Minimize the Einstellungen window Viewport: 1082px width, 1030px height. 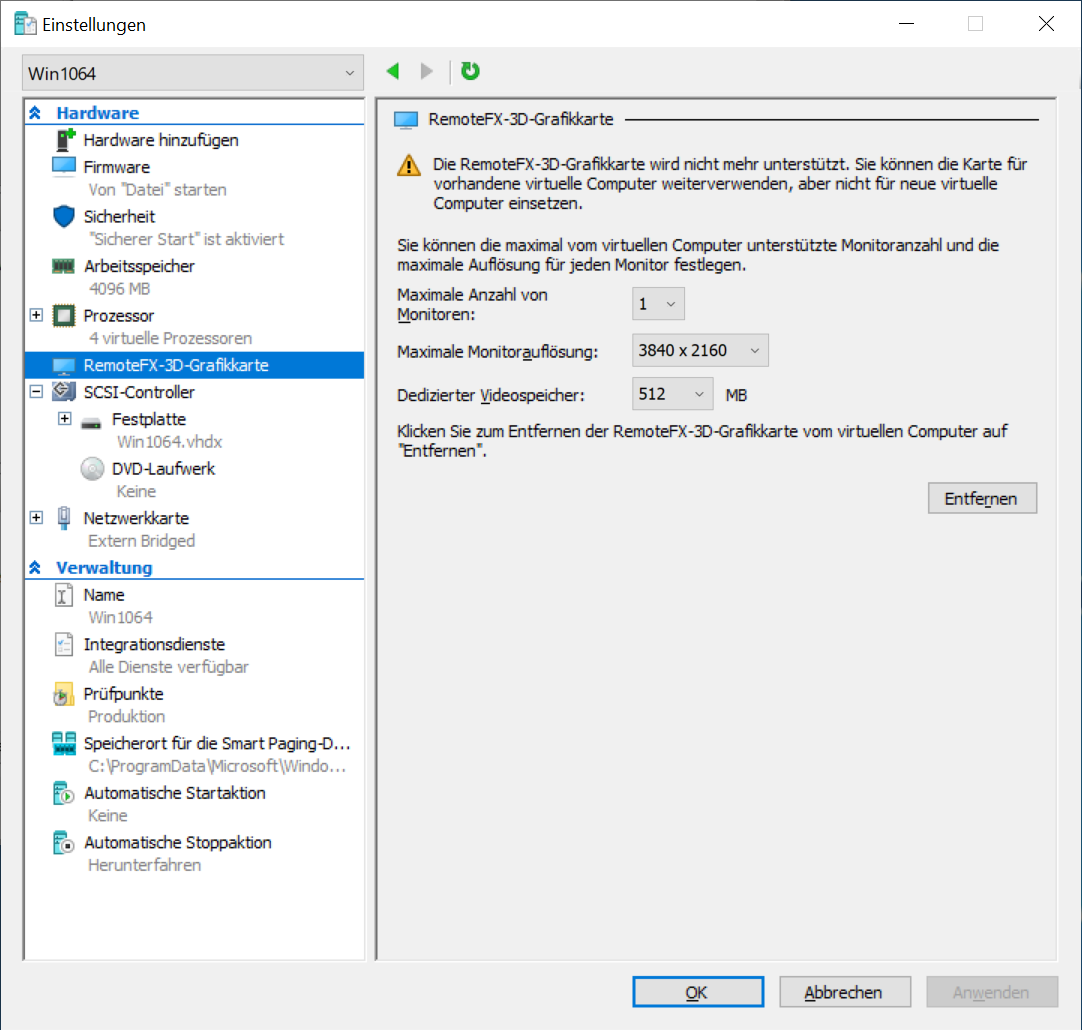[907, 23]
